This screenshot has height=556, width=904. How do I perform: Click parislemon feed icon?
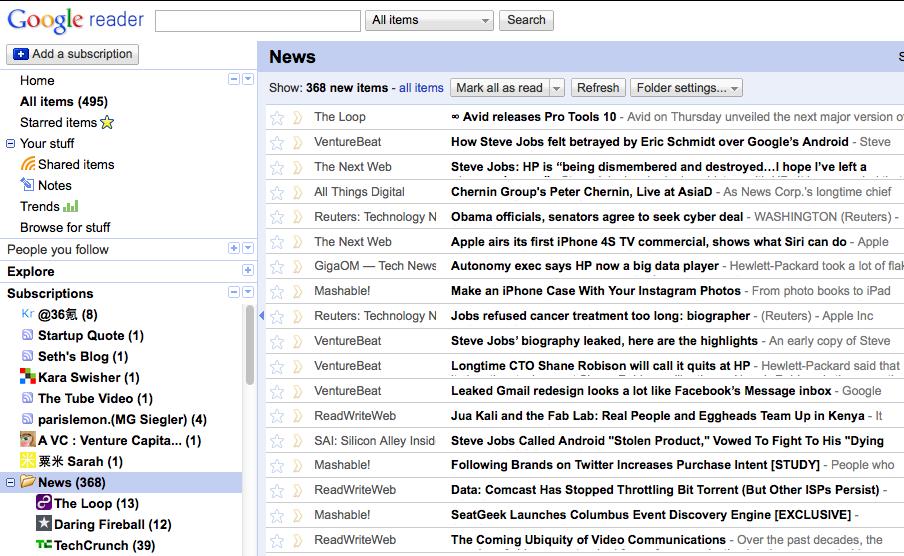pyautogui.click(x=27, y=419)
